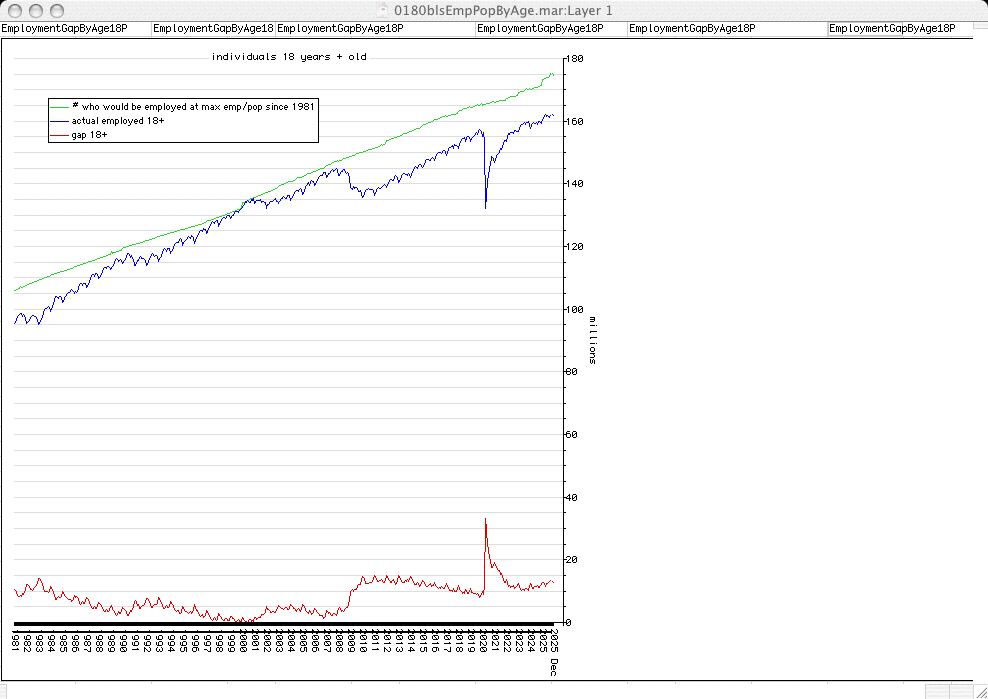
Task: Click the document proxy icon in title bar
Action: click(383, 9)
